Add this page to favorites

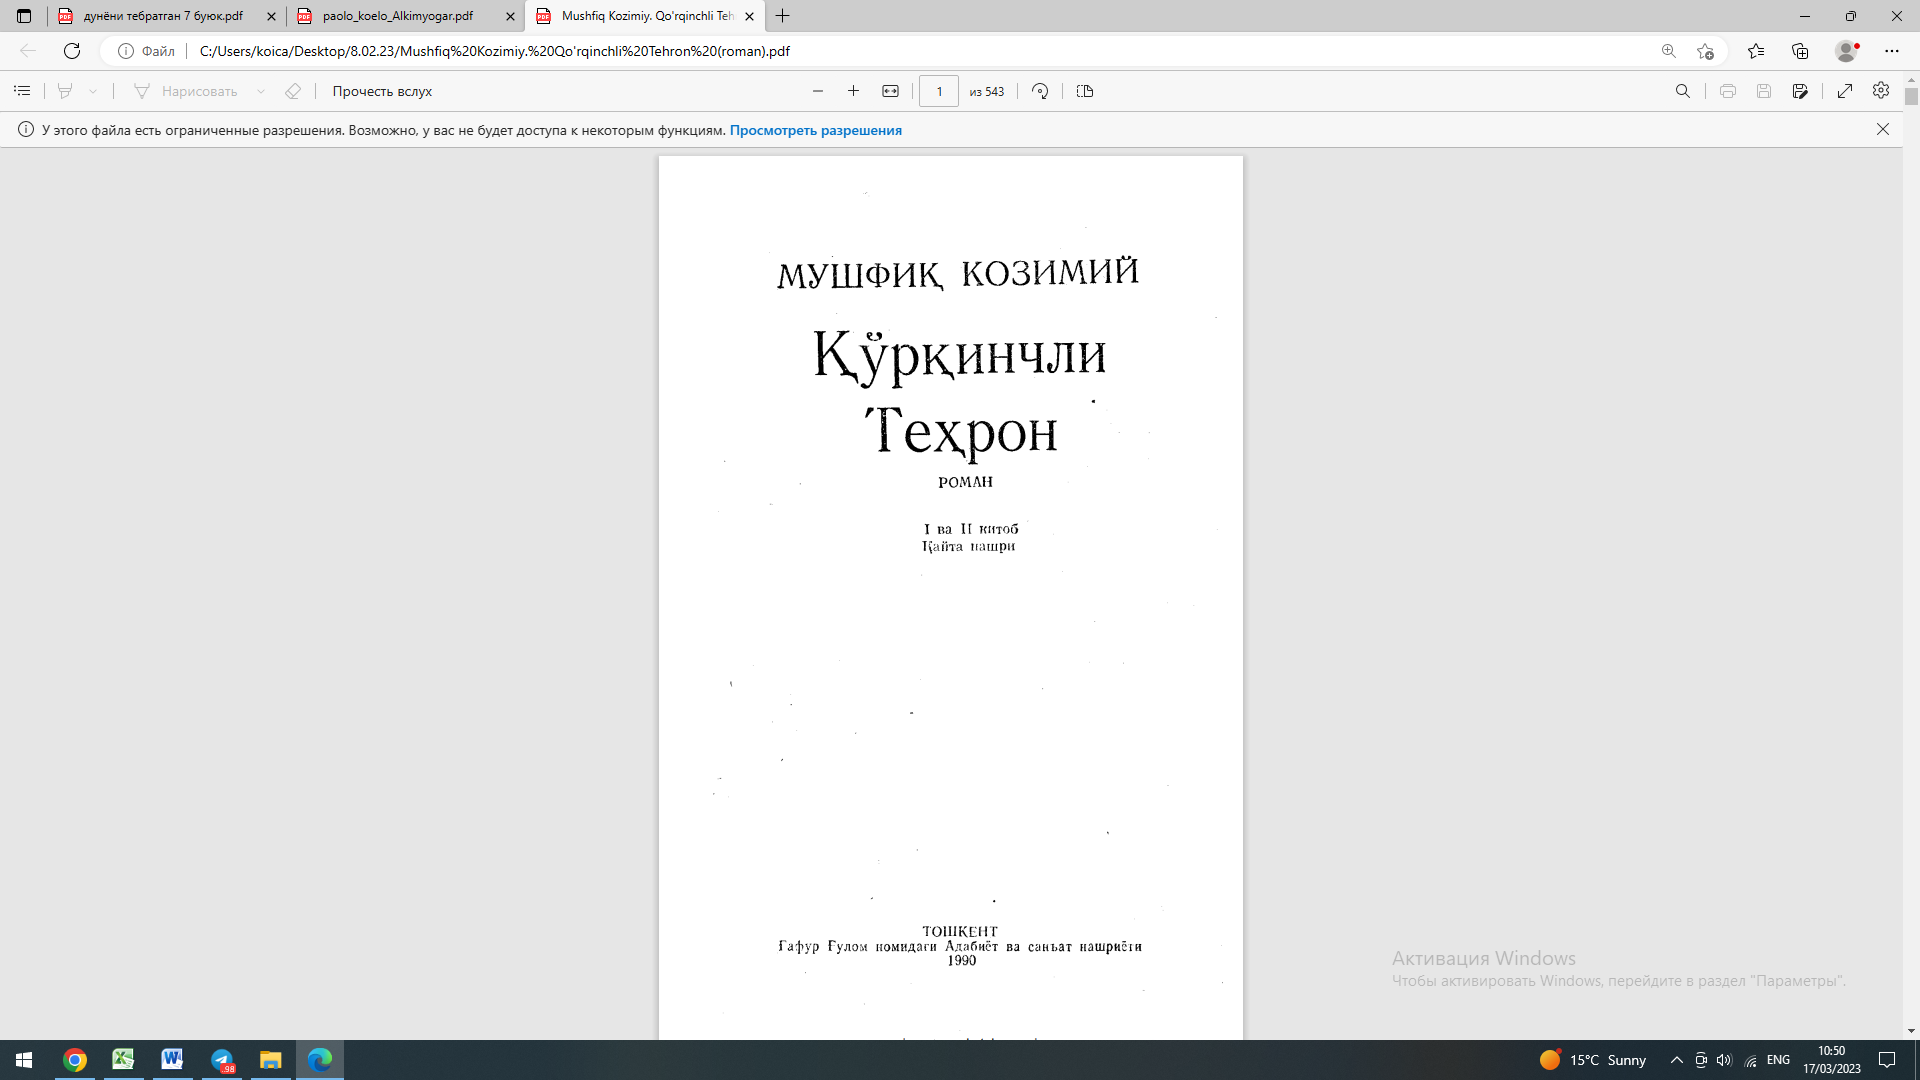tap(1705, 51)
